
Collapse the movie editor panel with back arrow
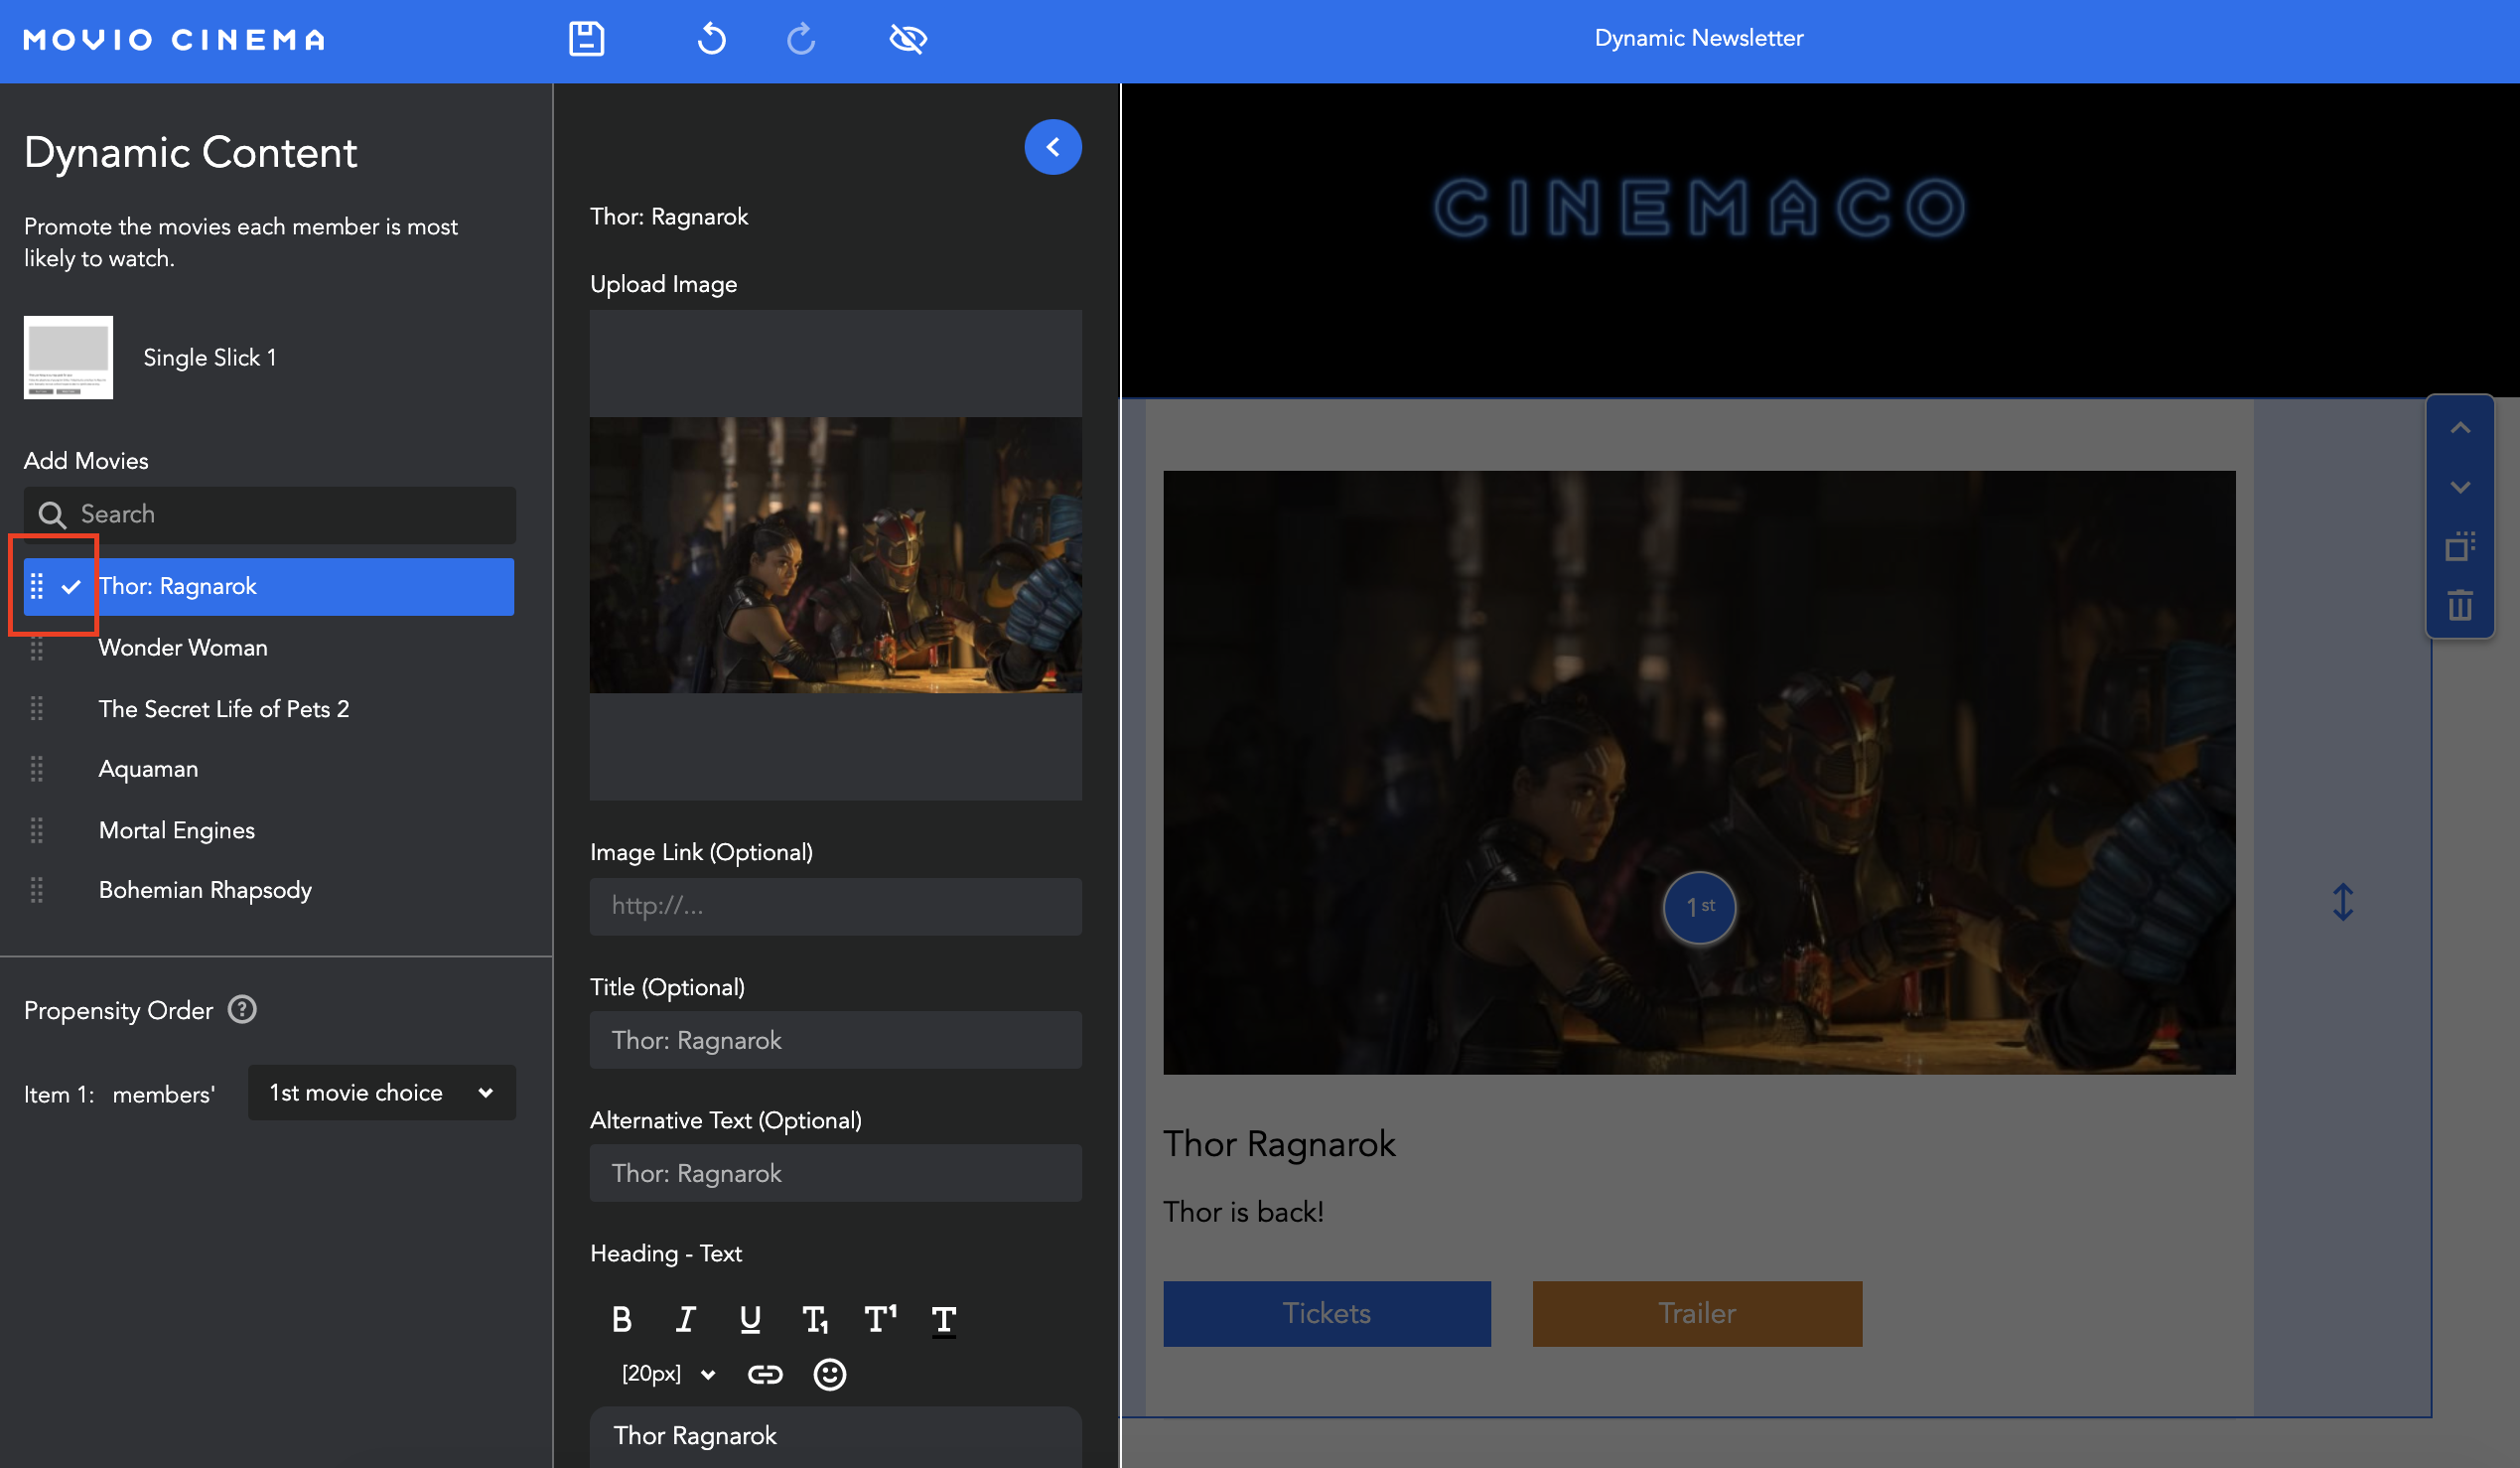(x=1053, y=147)
